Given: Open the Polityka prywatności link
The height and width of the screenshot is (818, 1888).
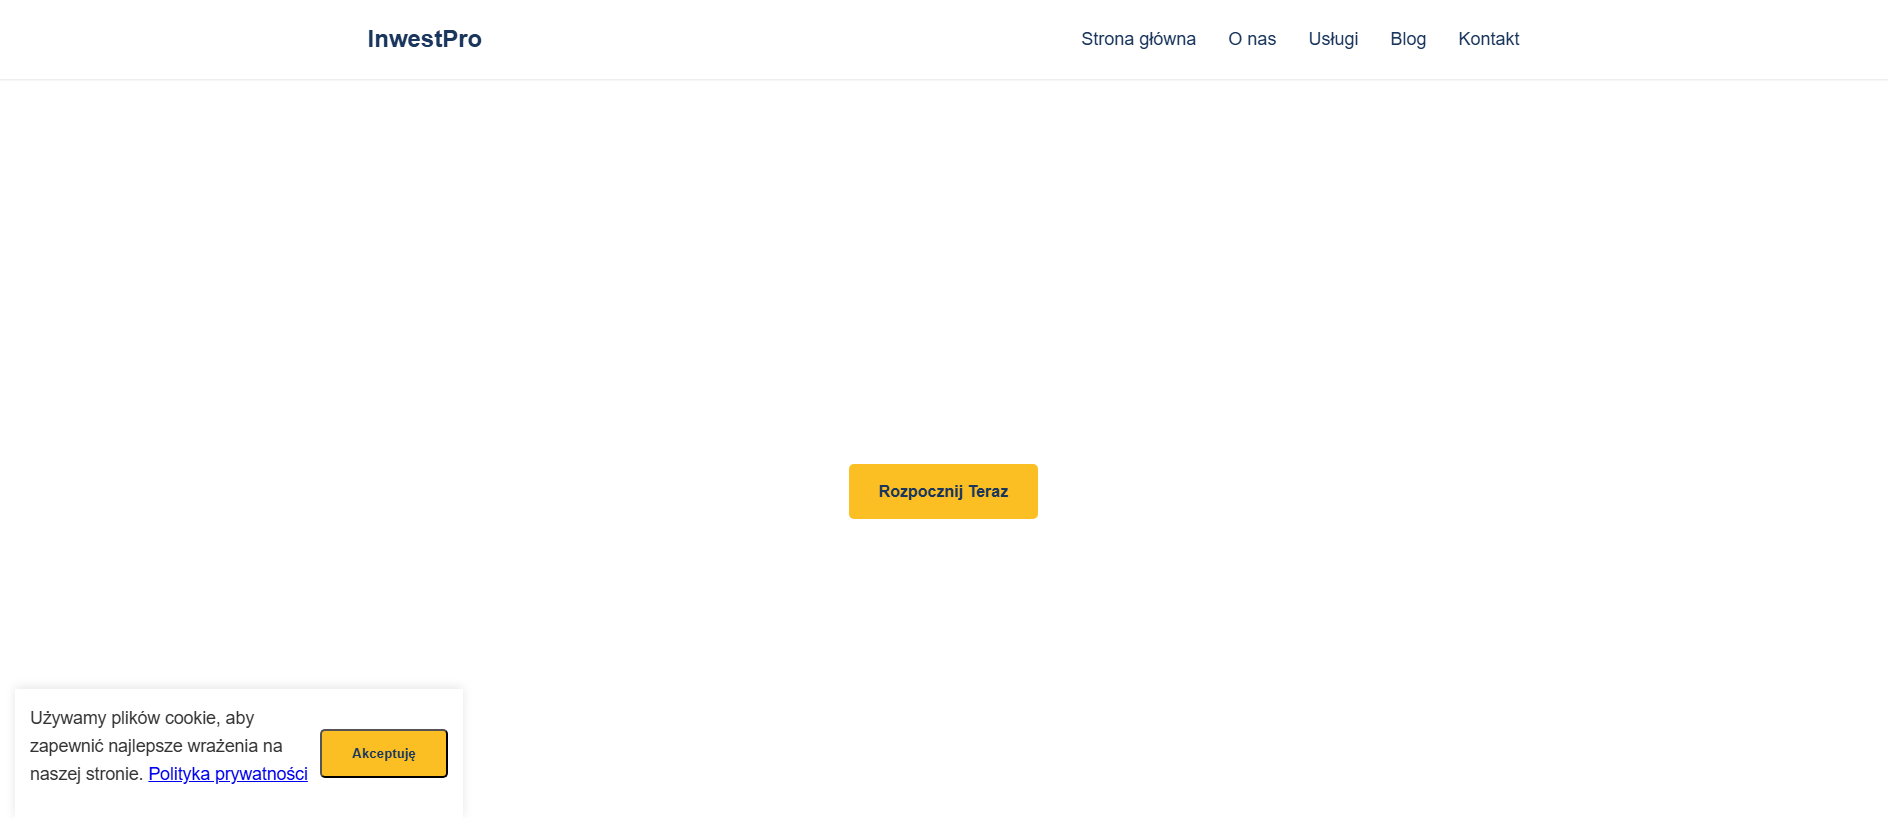Looking at the screenshot, I should (228, 774).
